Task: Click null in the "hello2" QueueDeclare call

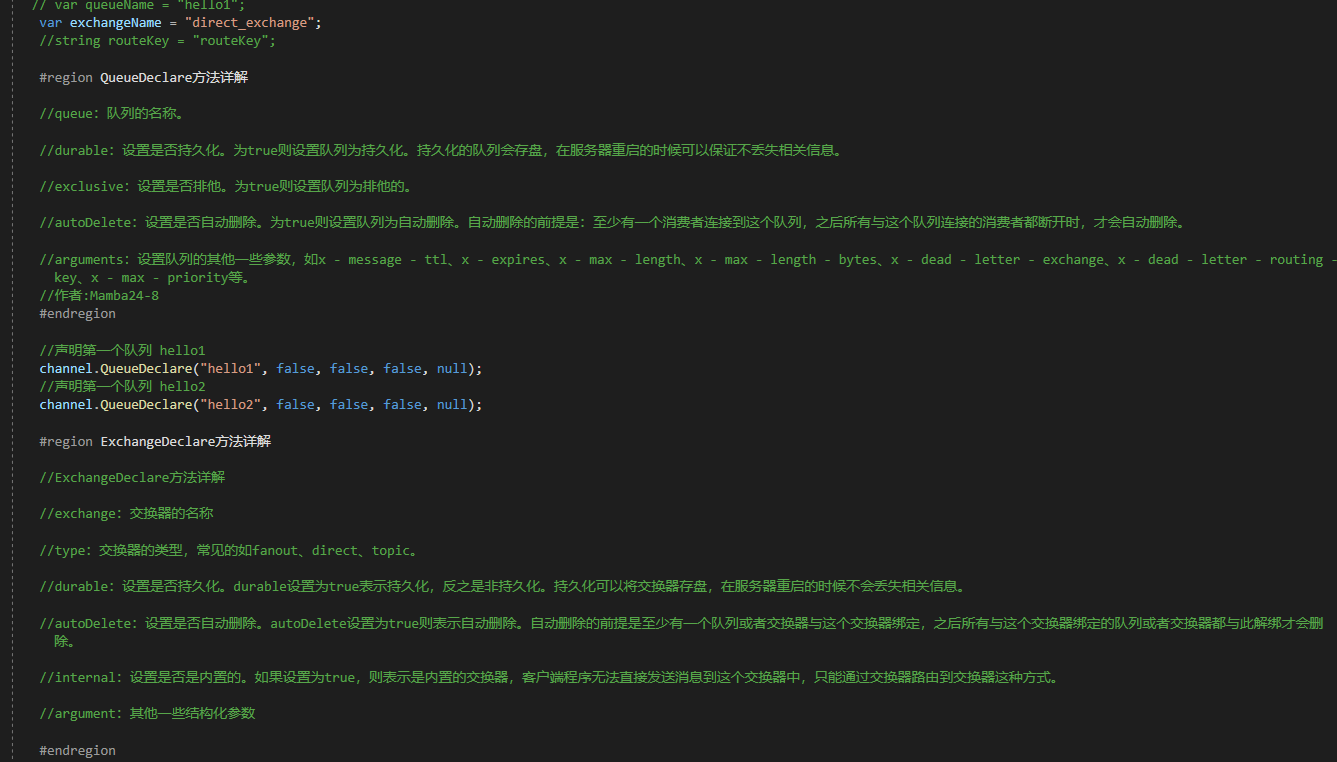Action: [x=452, y=404]
